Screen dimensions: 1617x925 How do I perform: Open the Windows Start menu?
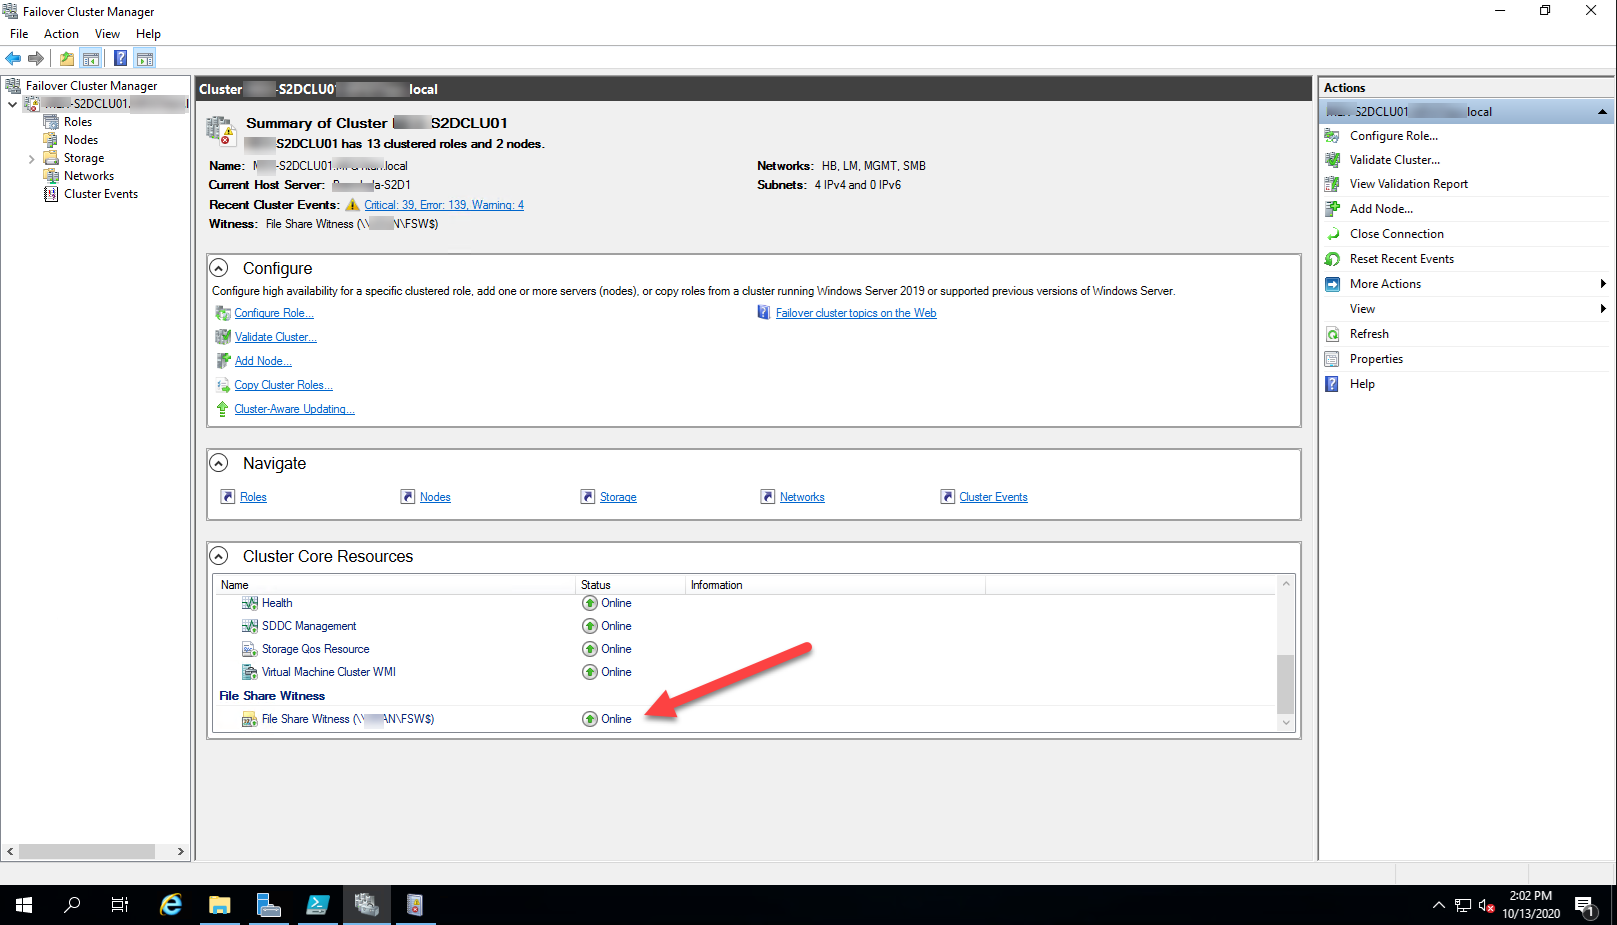click(x=24, y=905)
